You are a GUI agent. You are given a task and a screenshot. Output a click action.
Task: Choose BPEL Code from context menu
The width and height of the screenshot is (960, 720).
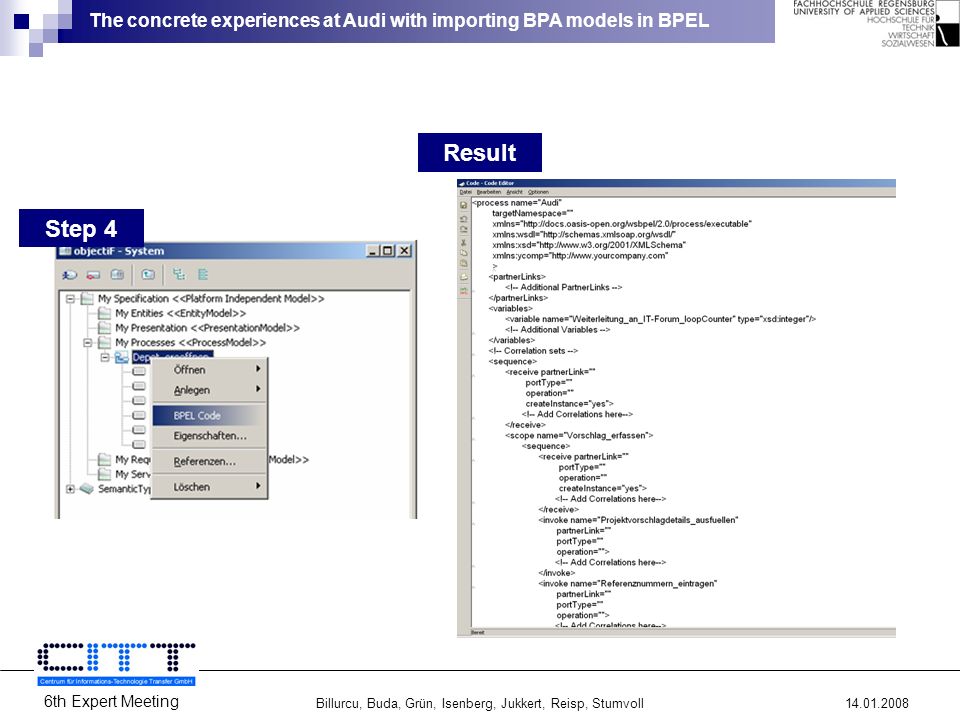coord(209,416)
